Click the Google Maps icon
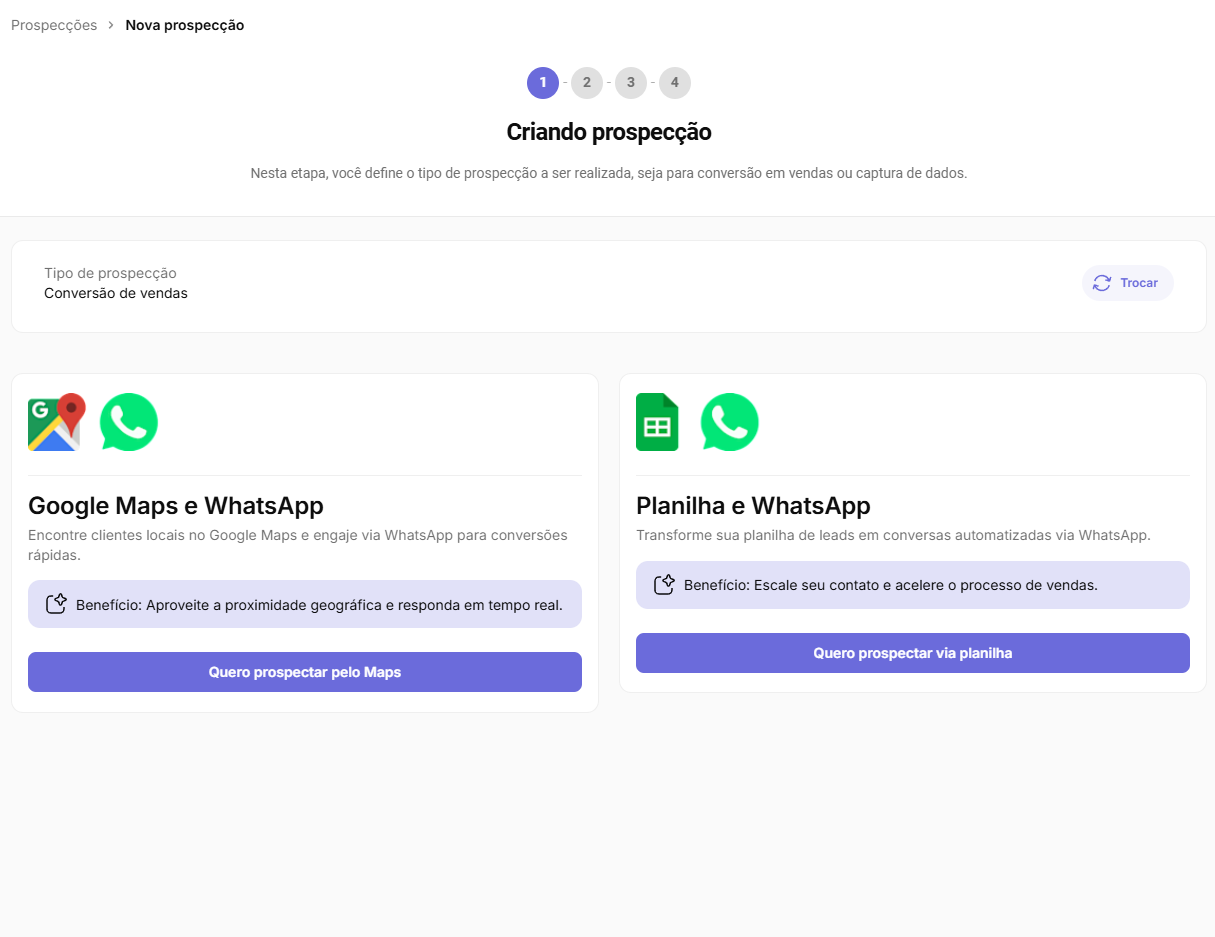 [57, 422]
